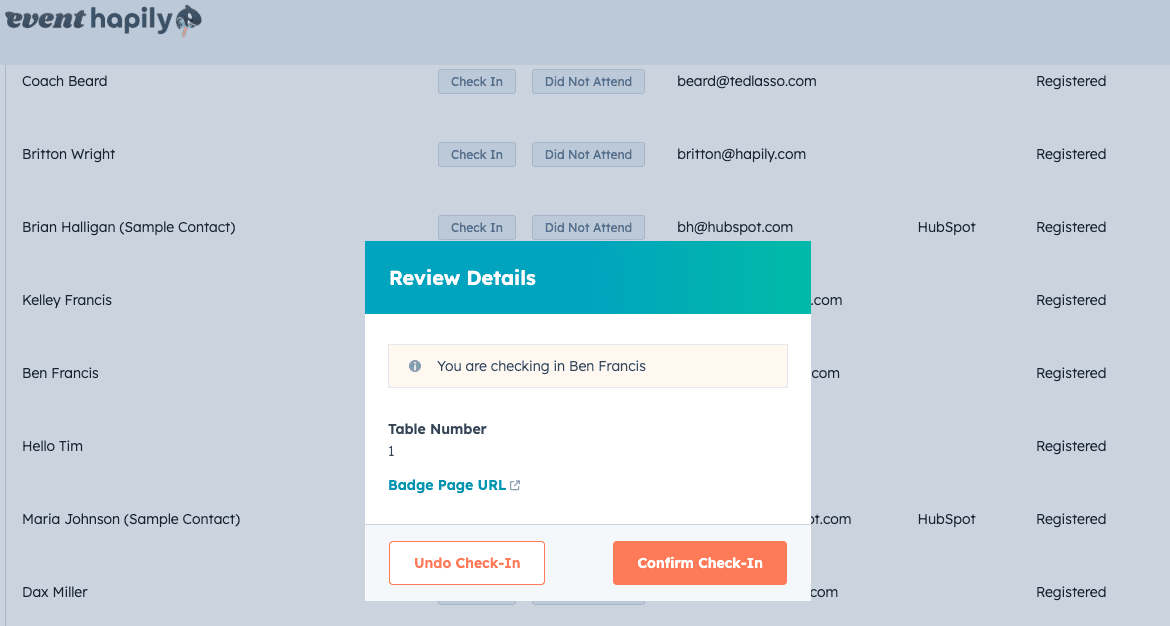The height and width of the screenshot is (626, 1170).
Task: Mark Brian Halligan as Did Not Attend
Action: (x=588, y=228)
